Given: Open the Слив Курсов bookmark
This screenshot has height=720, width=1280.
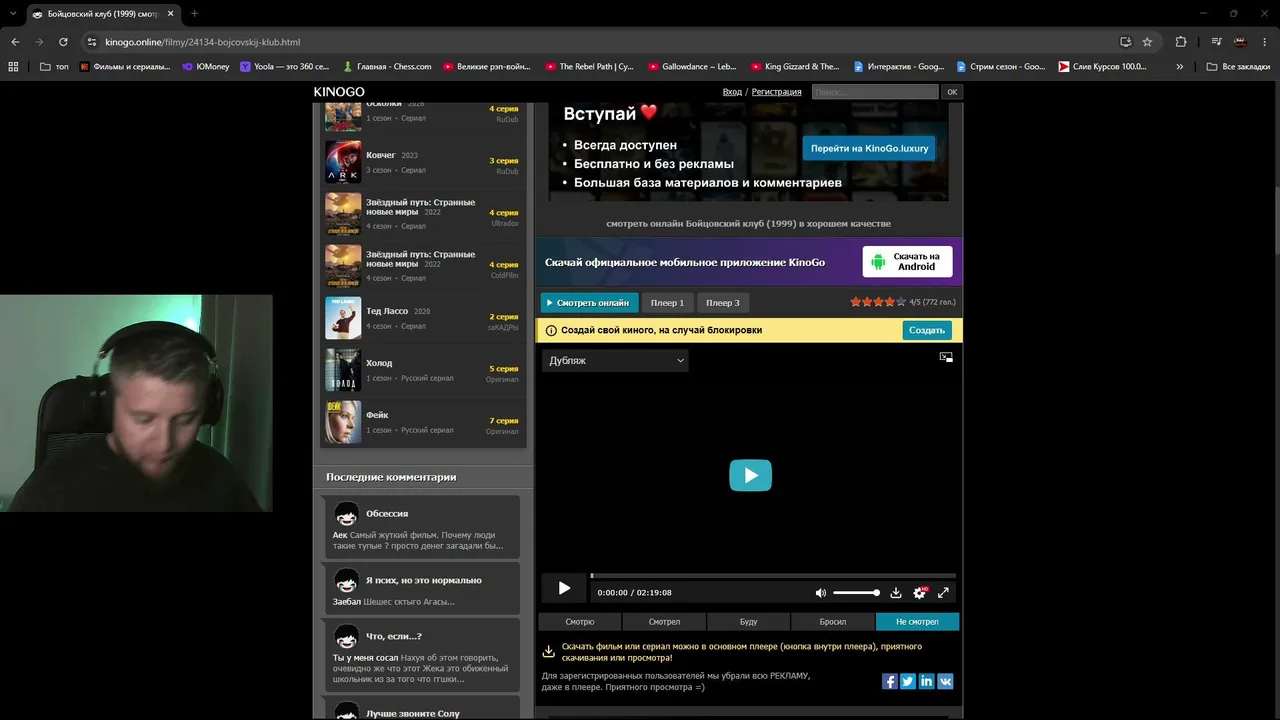Looking at the screenshot, I should coord(1103,67).
